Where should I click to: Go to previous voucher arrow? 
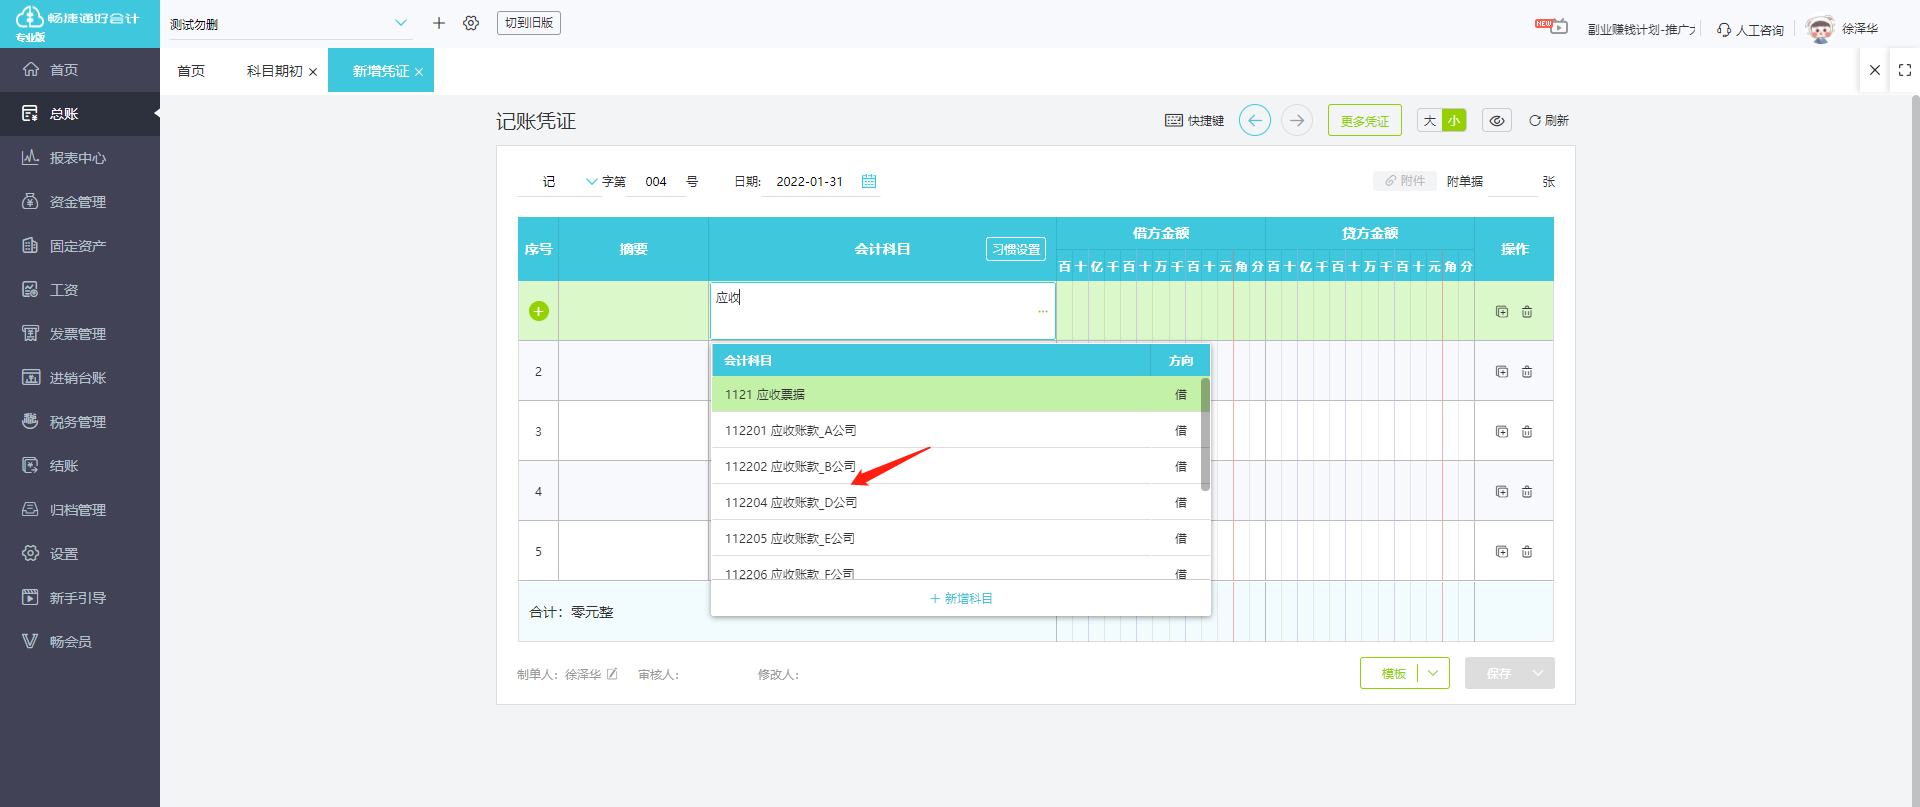(1255, 120)
